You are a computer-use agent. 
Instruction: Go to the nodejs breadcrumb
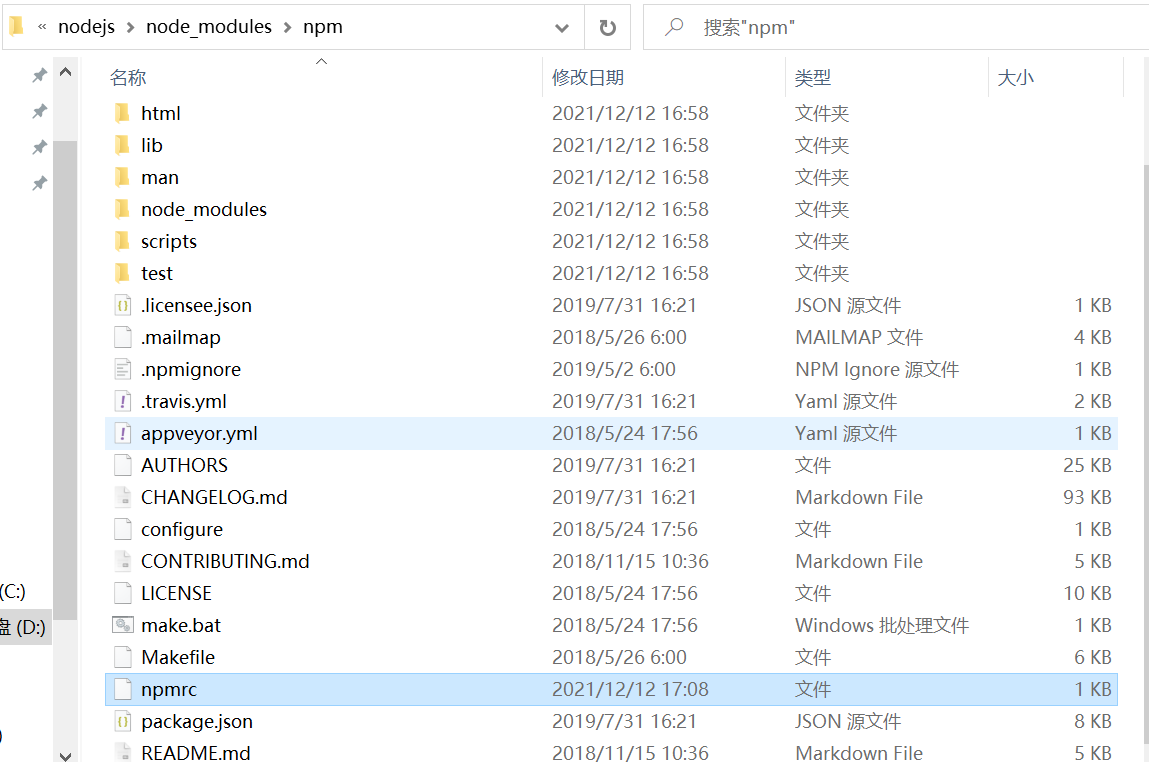click(x=86, y=27)
